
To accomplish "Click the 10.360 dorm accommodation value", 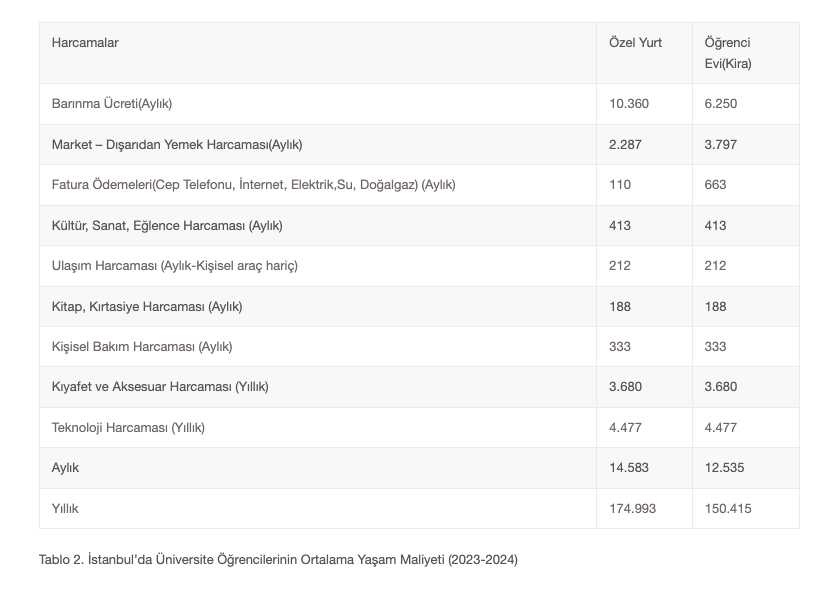I will pyautogui.click(x=629, y=104).
